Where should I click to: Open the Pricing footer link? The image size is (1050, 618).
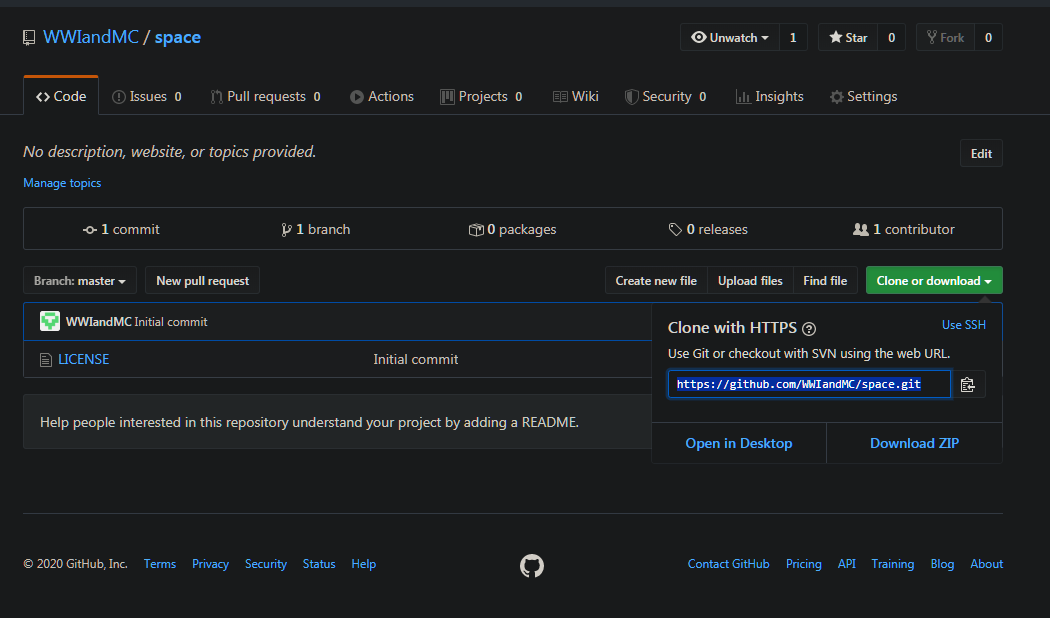click(x=804, y=564)
